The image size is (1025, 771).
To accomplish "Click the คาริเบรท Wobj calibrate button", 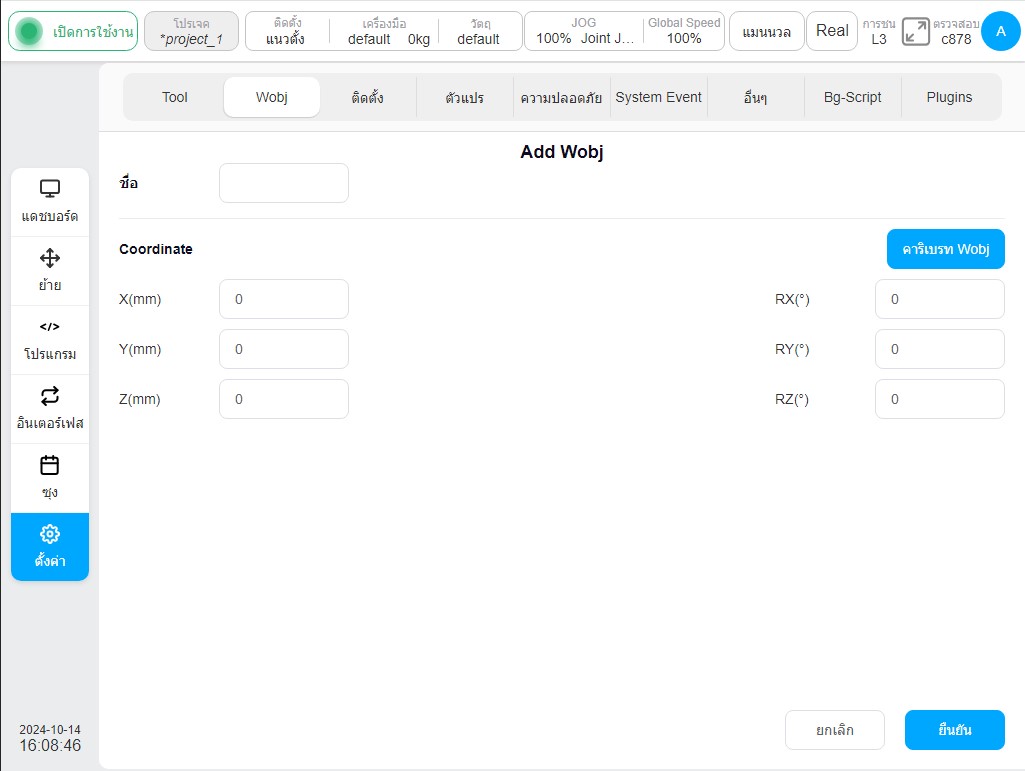I will tap(945, 249).
